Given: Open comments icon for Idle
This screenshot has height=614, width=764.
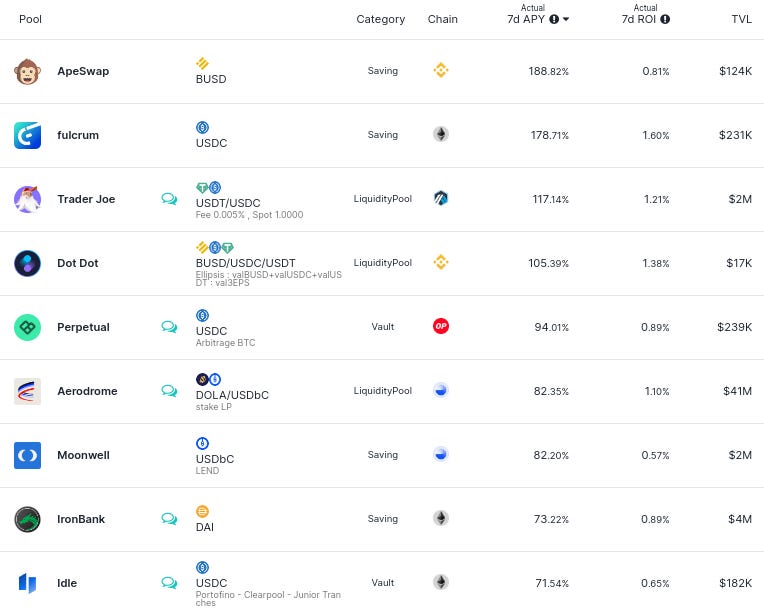Looking at the screenshot, I should [x=169, y=583].
